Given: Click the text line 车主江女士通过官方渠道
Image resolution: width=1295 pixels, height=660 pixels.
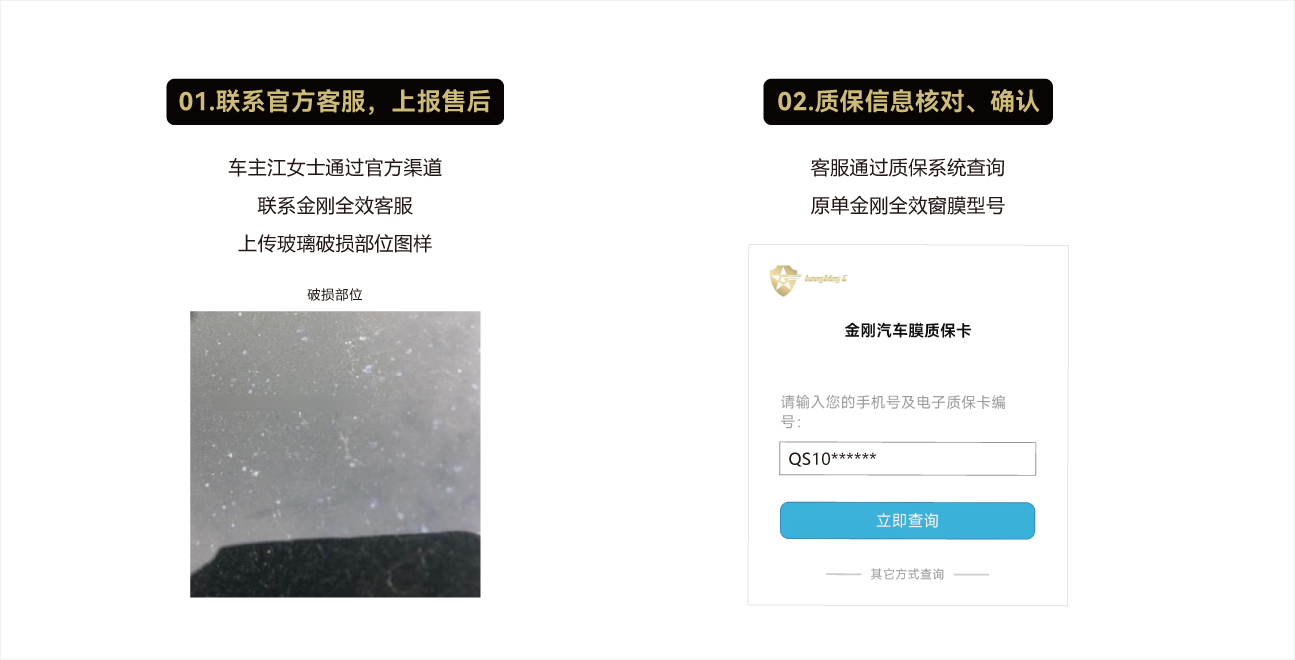Looking at the screenshot, I should [x=335, y=168].
